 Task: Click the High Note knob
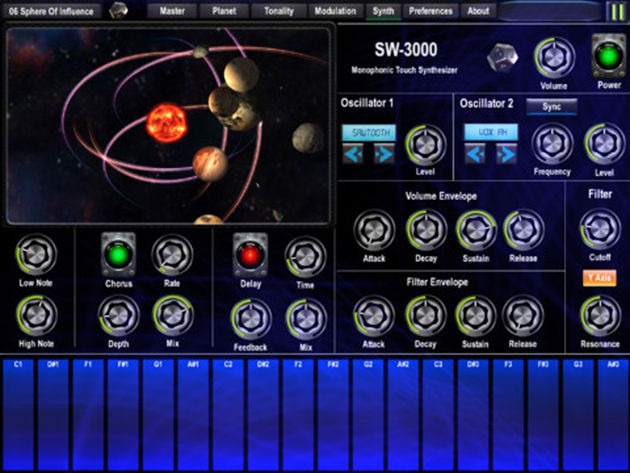point(37,315)
